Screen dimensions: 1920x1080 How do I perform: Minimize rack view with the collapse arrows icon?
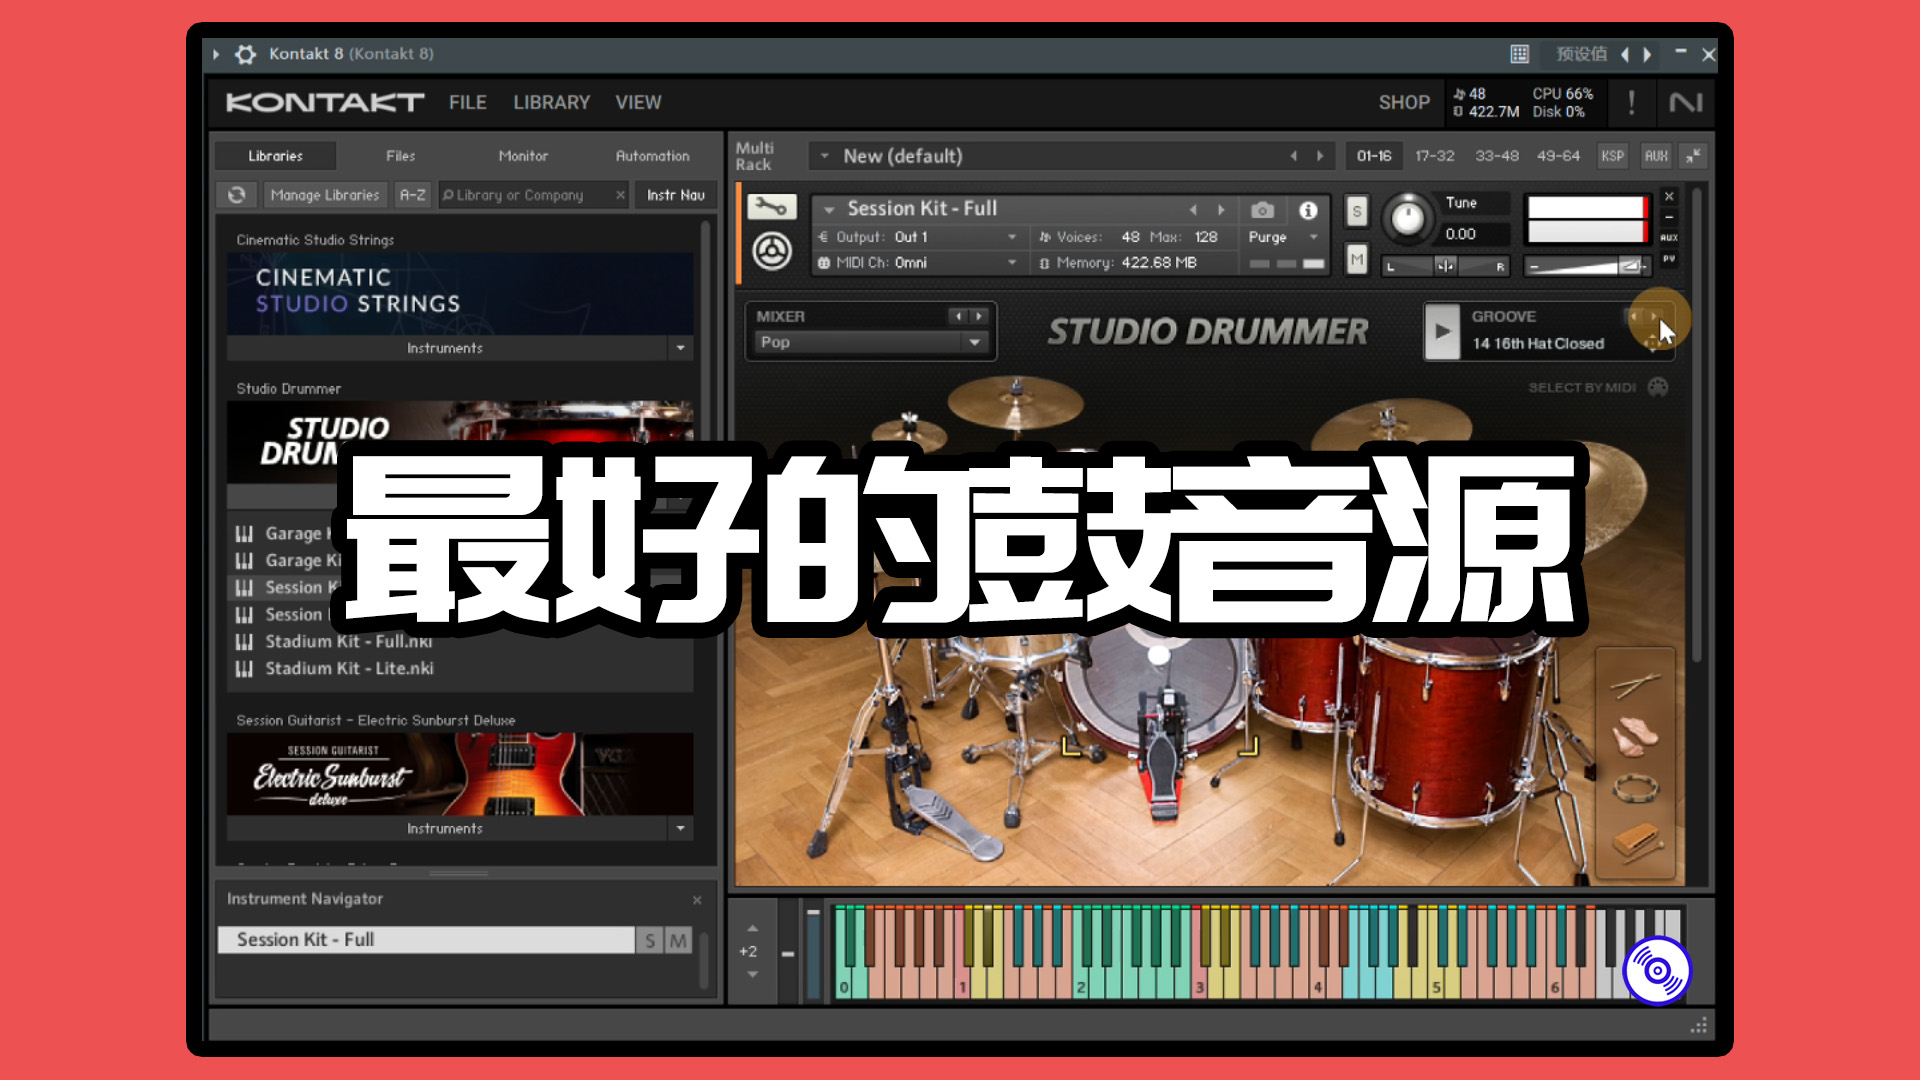(x=1693, y=156)
